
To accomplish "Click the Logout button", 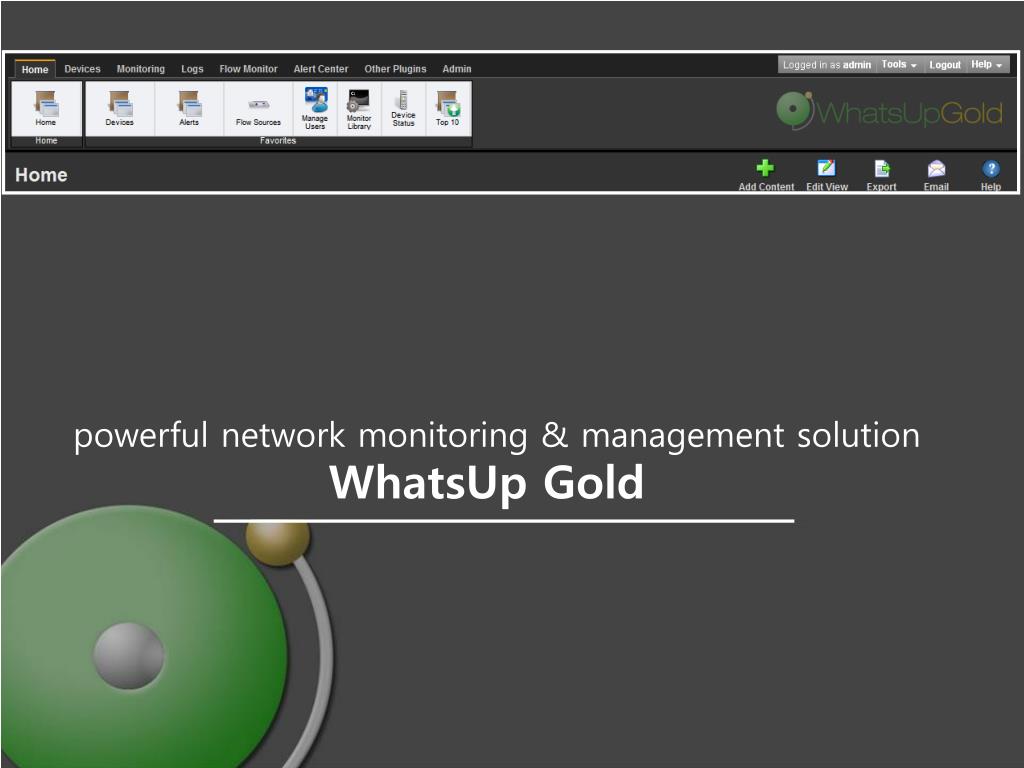I will [x=944, y=65].
